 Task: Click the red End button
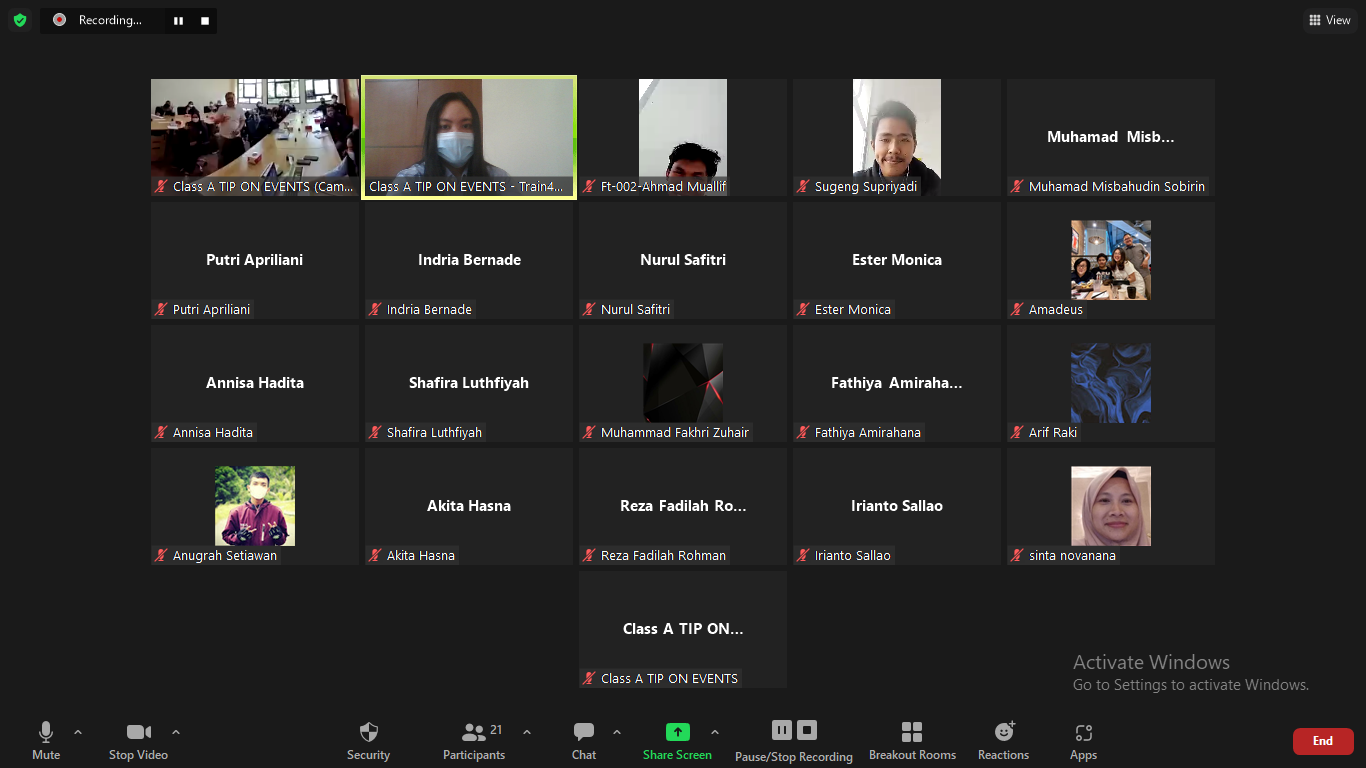(x=1322, y=741)
